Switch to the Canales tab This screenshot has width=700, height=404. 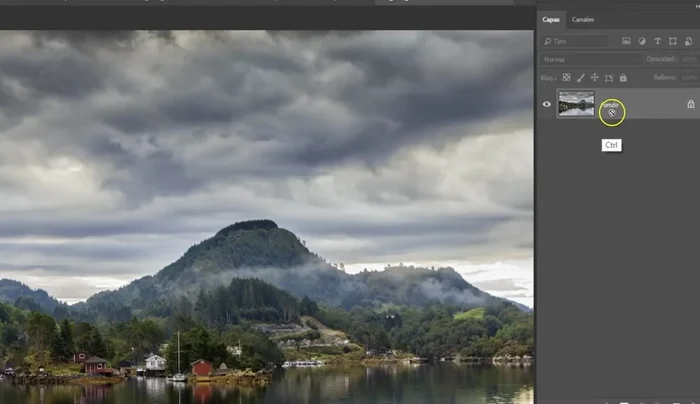click(583, 19)
